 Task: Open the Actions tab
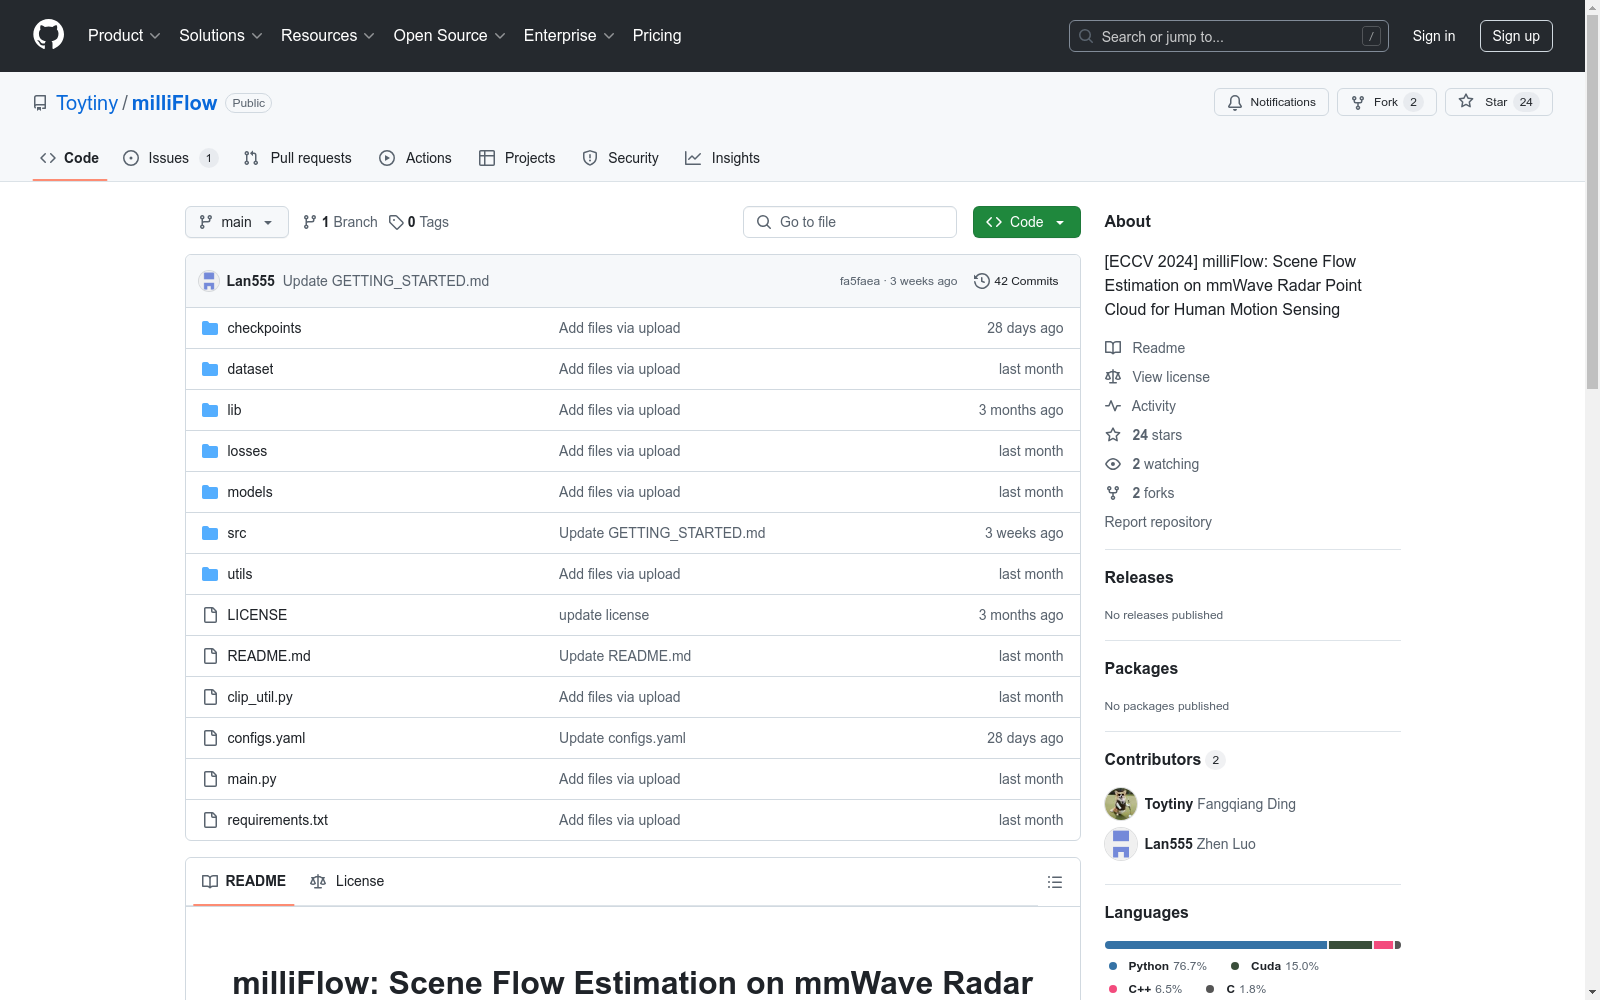click(415, 158)
